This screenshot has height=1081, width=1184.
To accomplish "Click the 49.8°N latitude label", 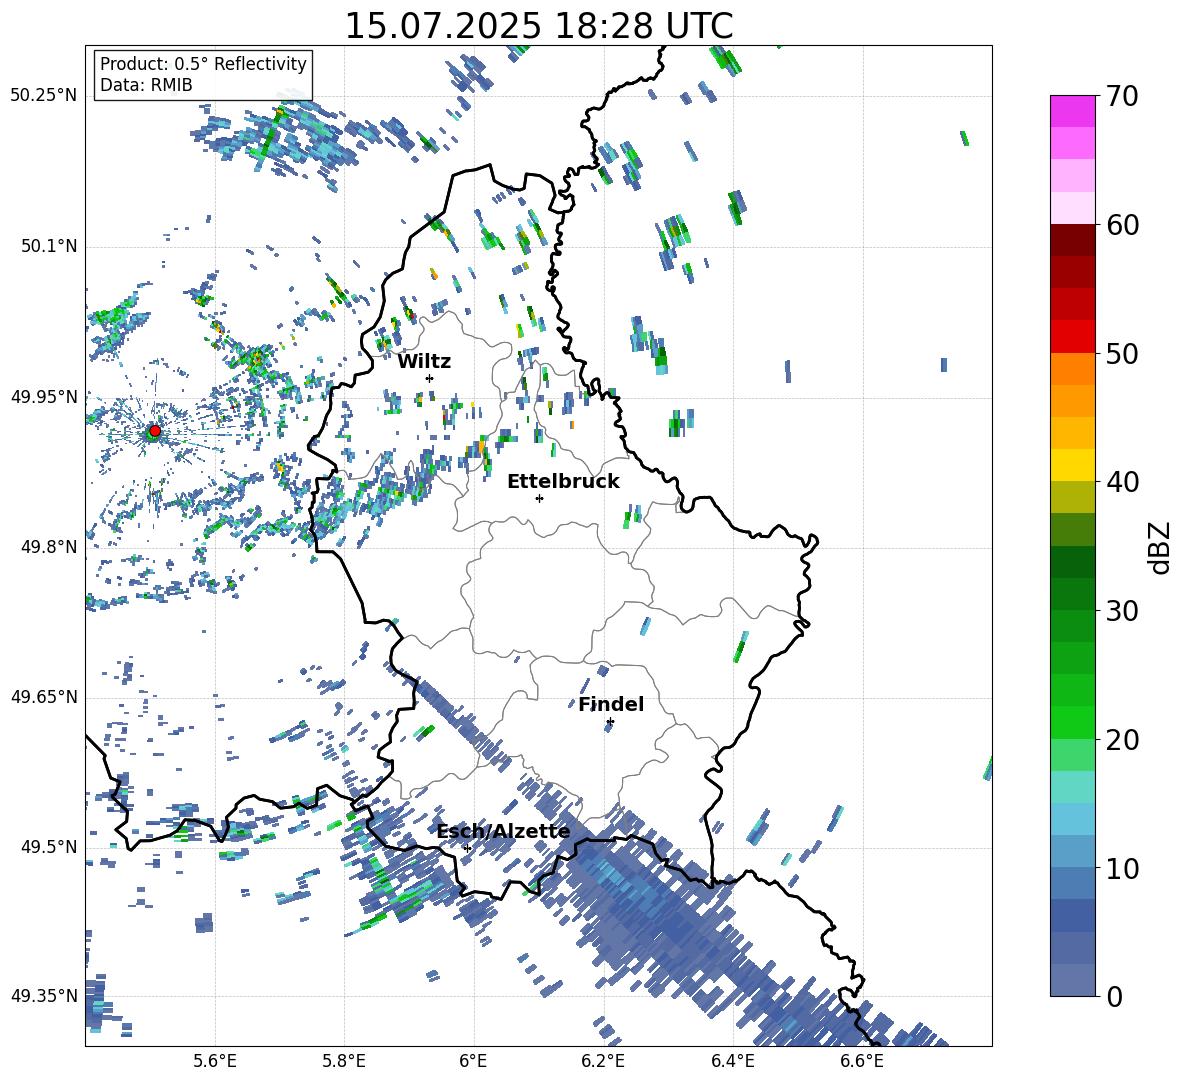I will point(49,547).
